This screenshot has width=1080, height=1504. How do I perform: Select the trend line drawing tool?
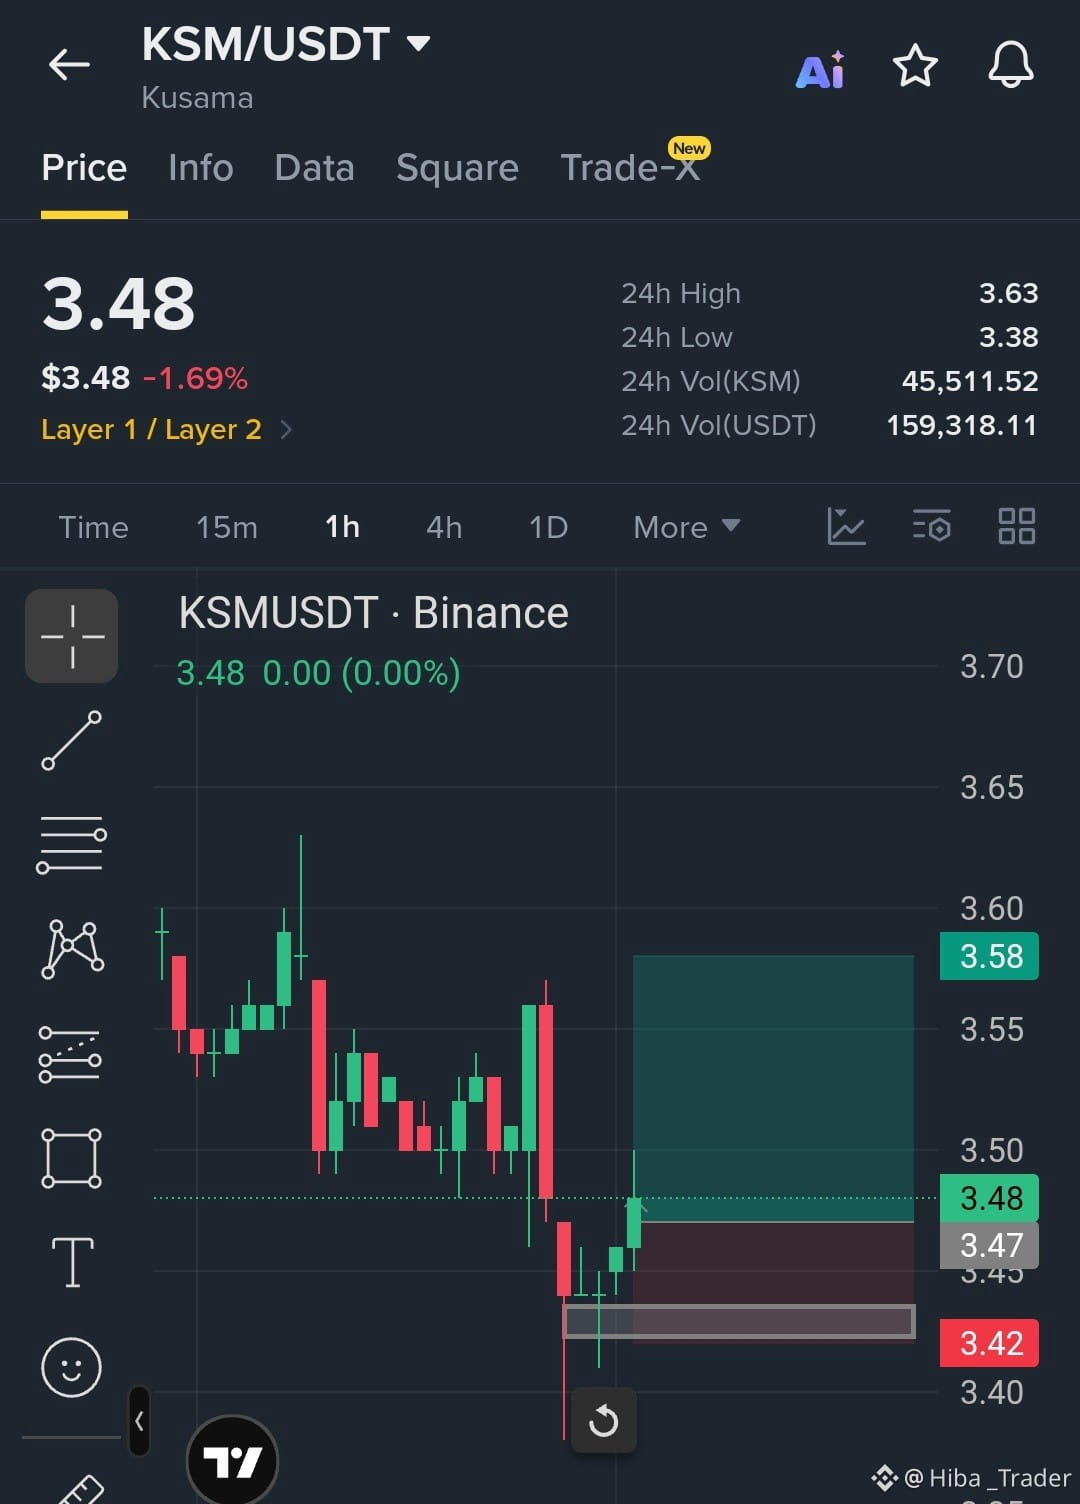click(71, 741)
